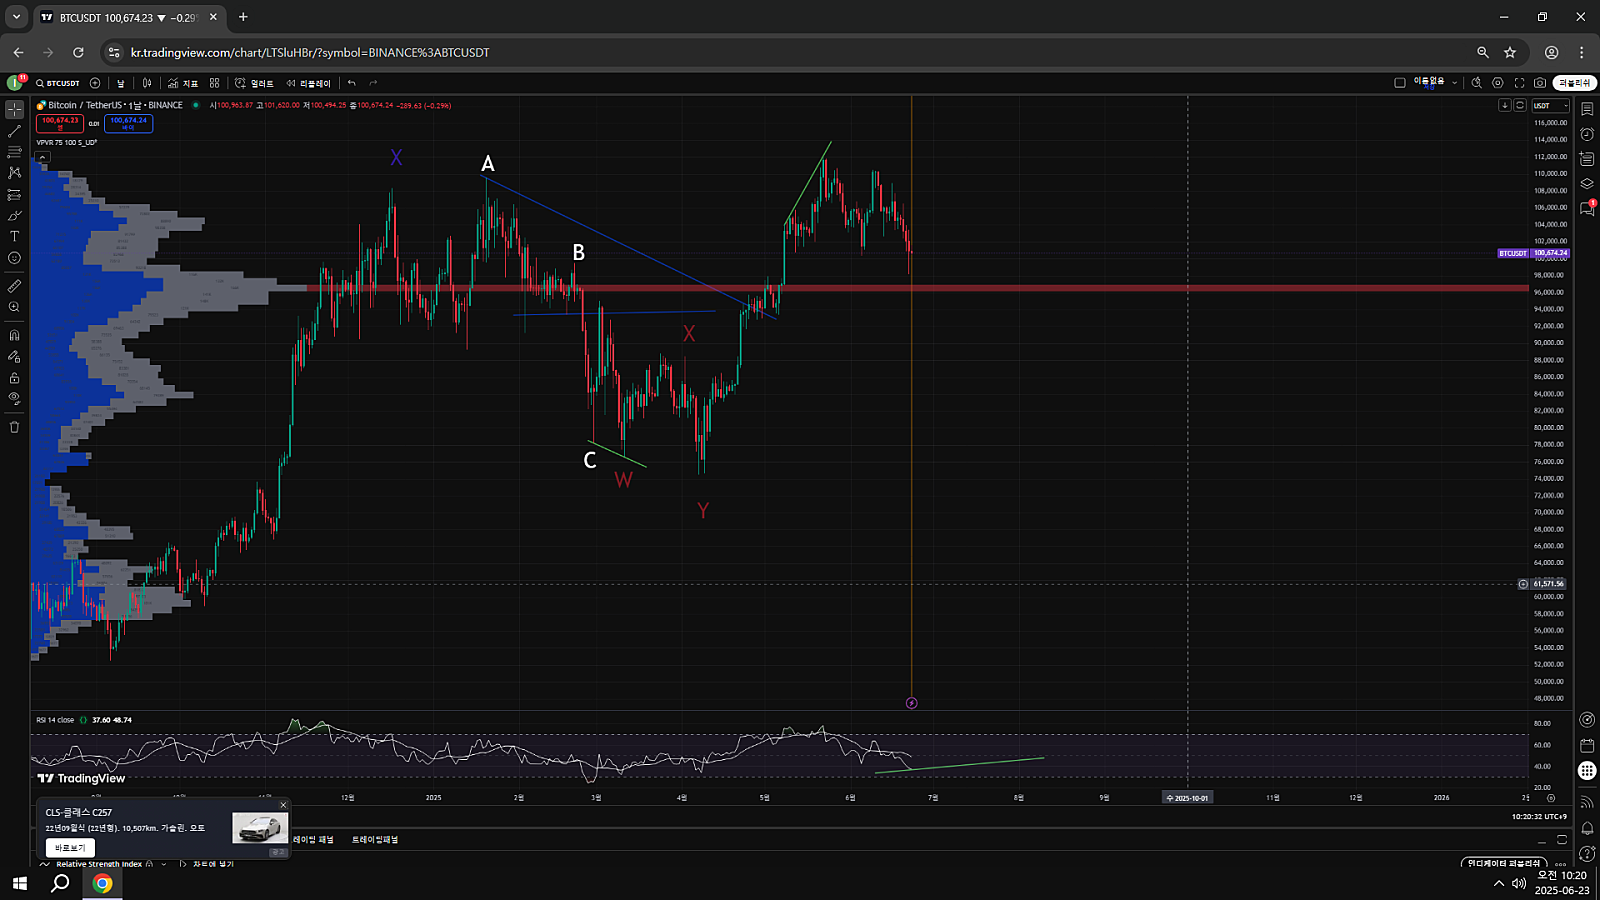Toggle magnet mode for drawings
This screenshot has width=1600, height=900.
(x=14, y=335)
